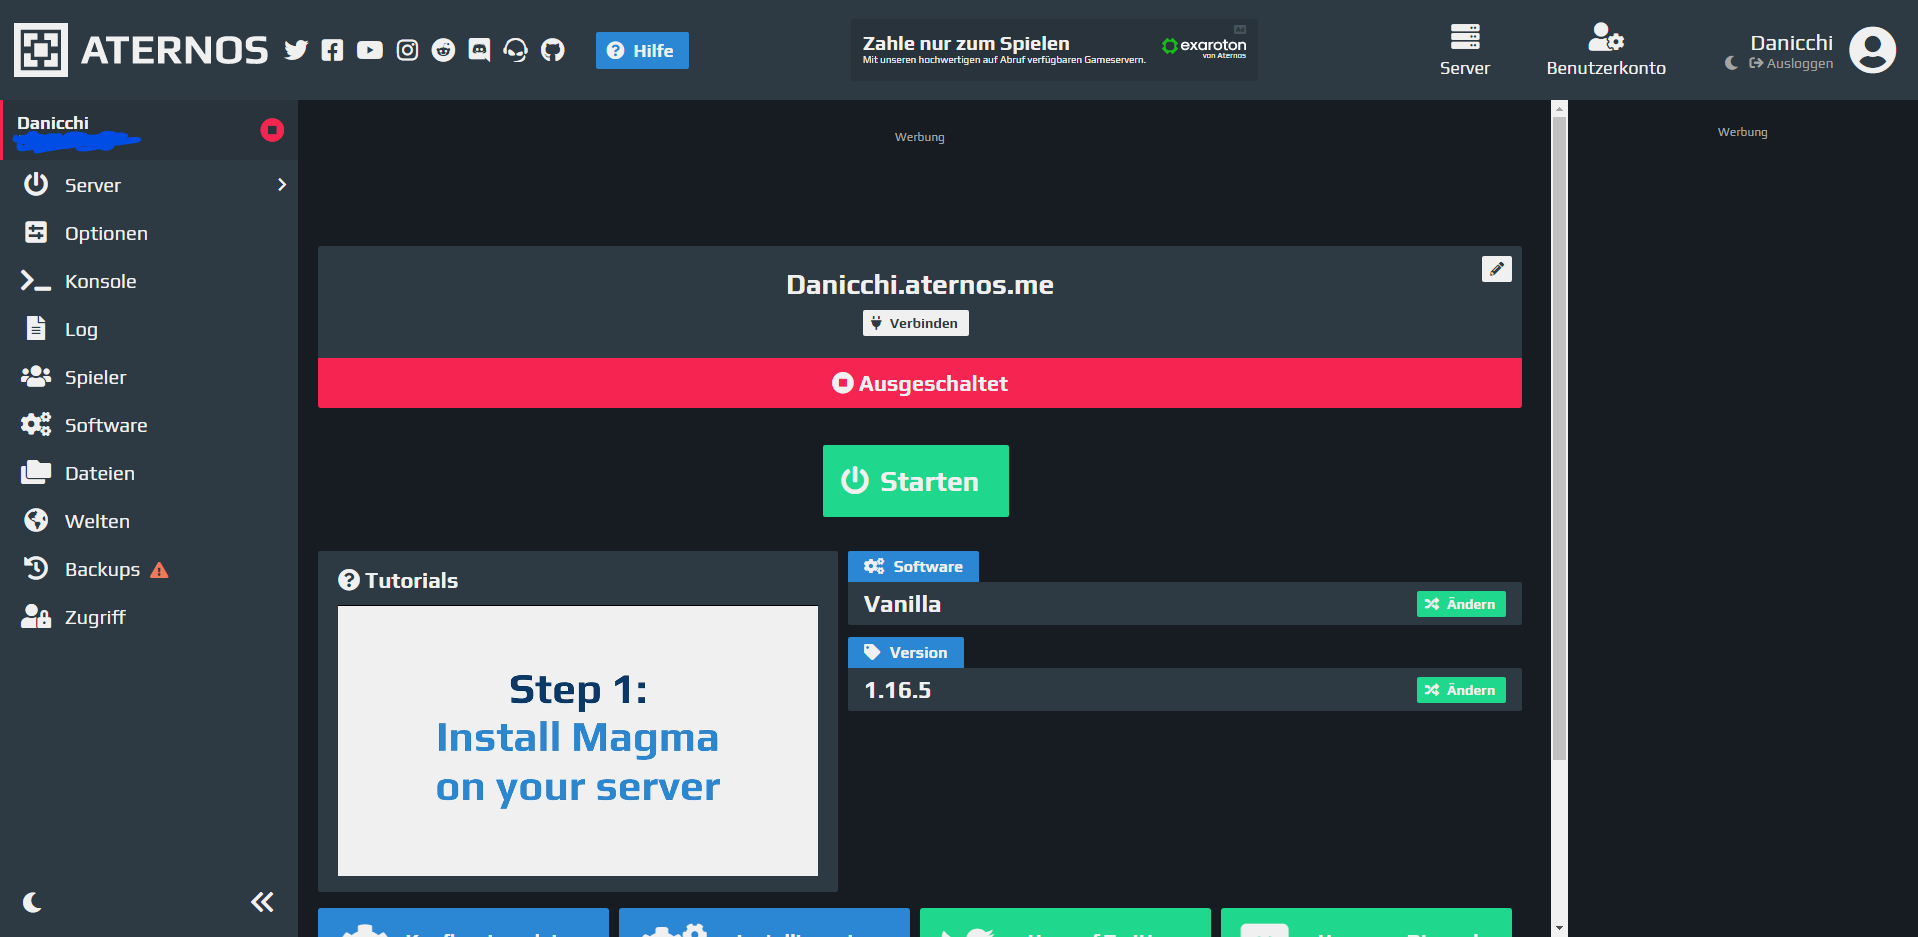Screen dimensions: 1918x937
Task: Toggle the moon icon beside Ausloggen
Action: coord(1731,63)
